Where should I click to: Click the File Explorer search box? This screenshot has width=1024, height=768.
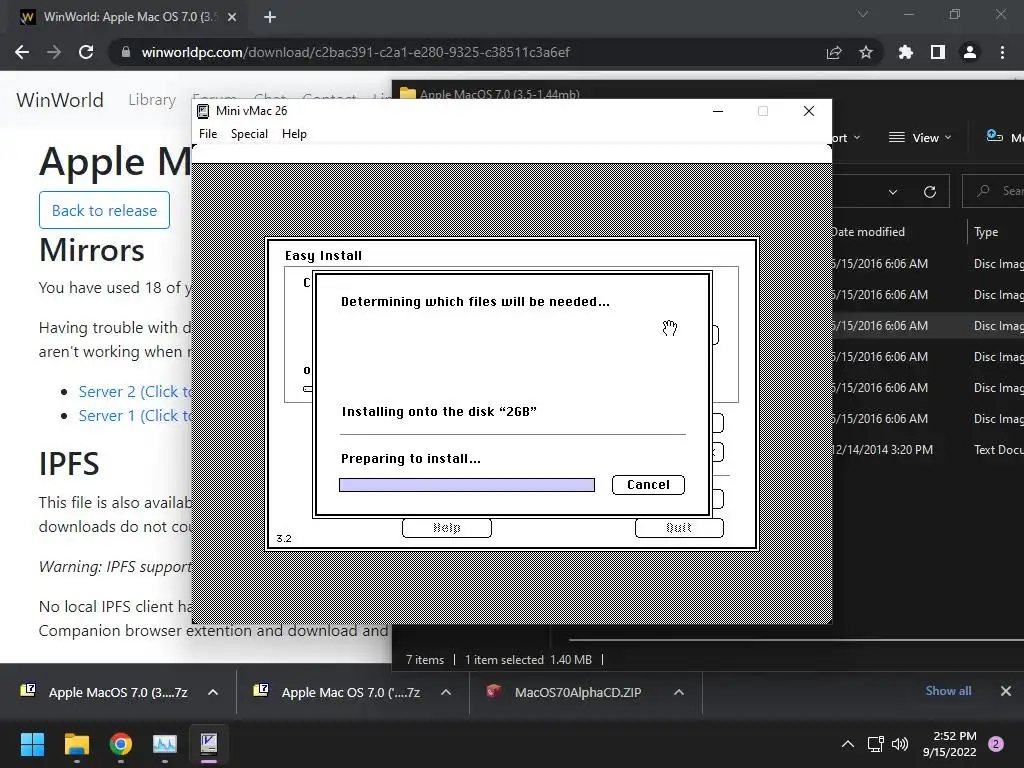click(994, 191)
